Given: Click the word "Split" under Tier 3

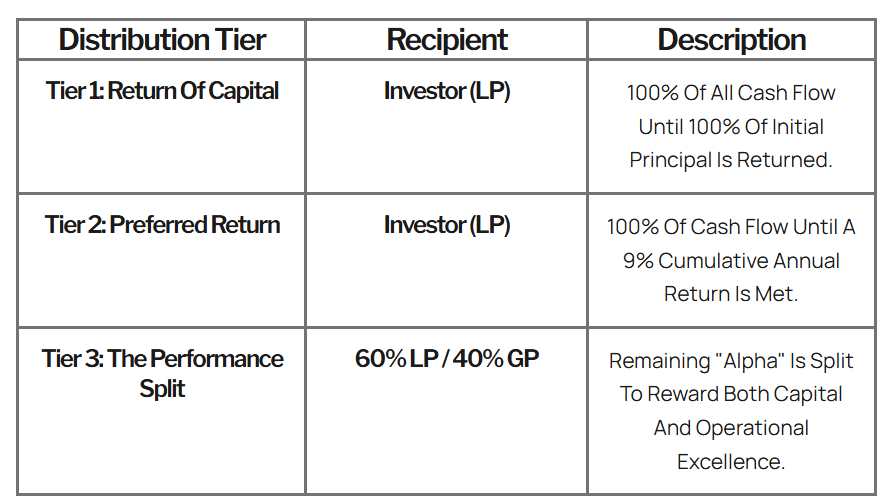Looking at the screenshot, I should click(162, 388).
